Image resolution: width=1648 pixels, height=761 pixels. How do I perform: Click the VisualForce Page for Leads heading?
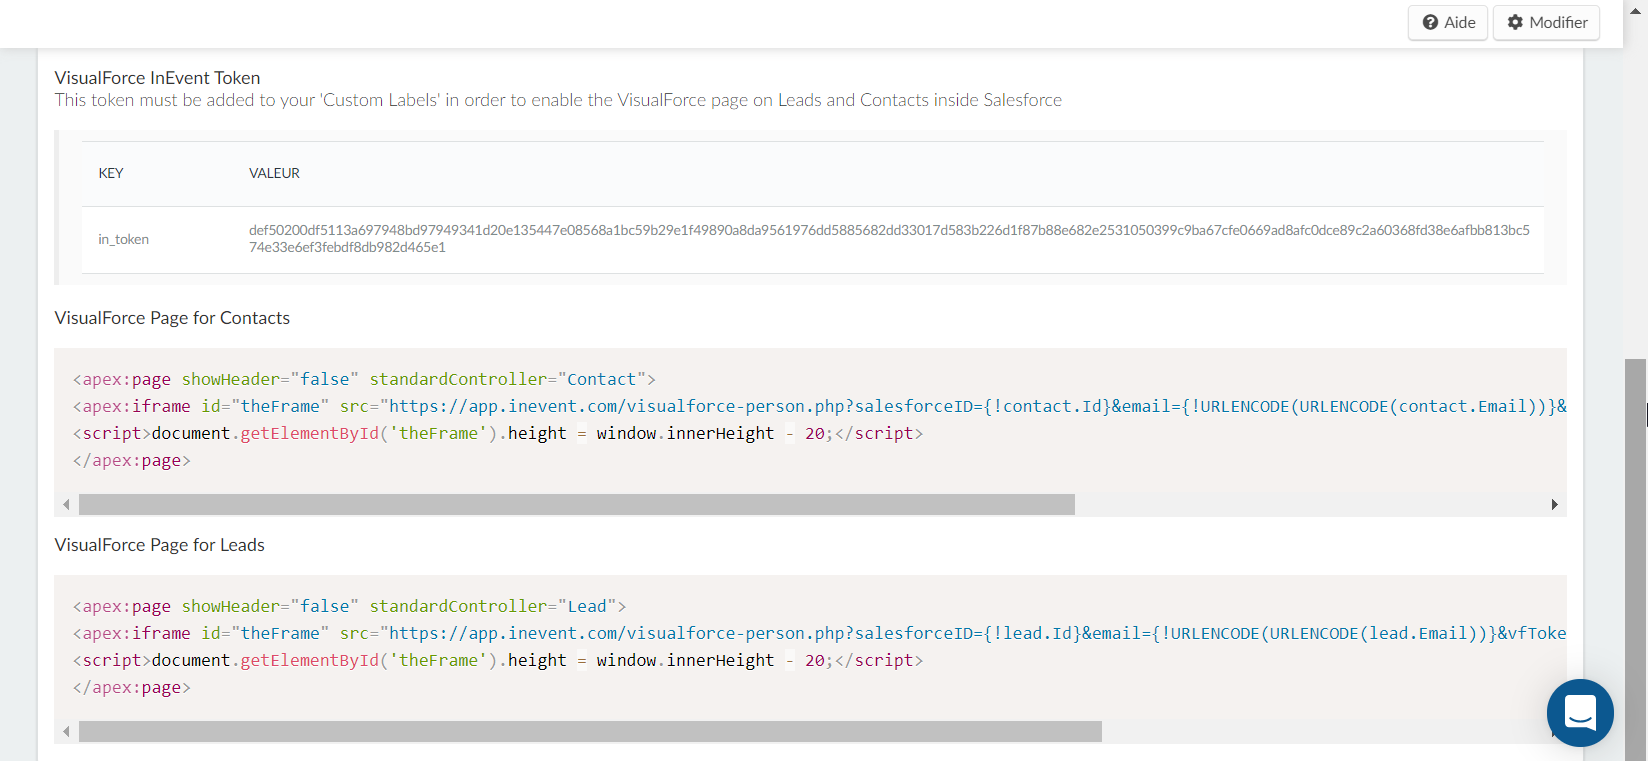[160, 545]
